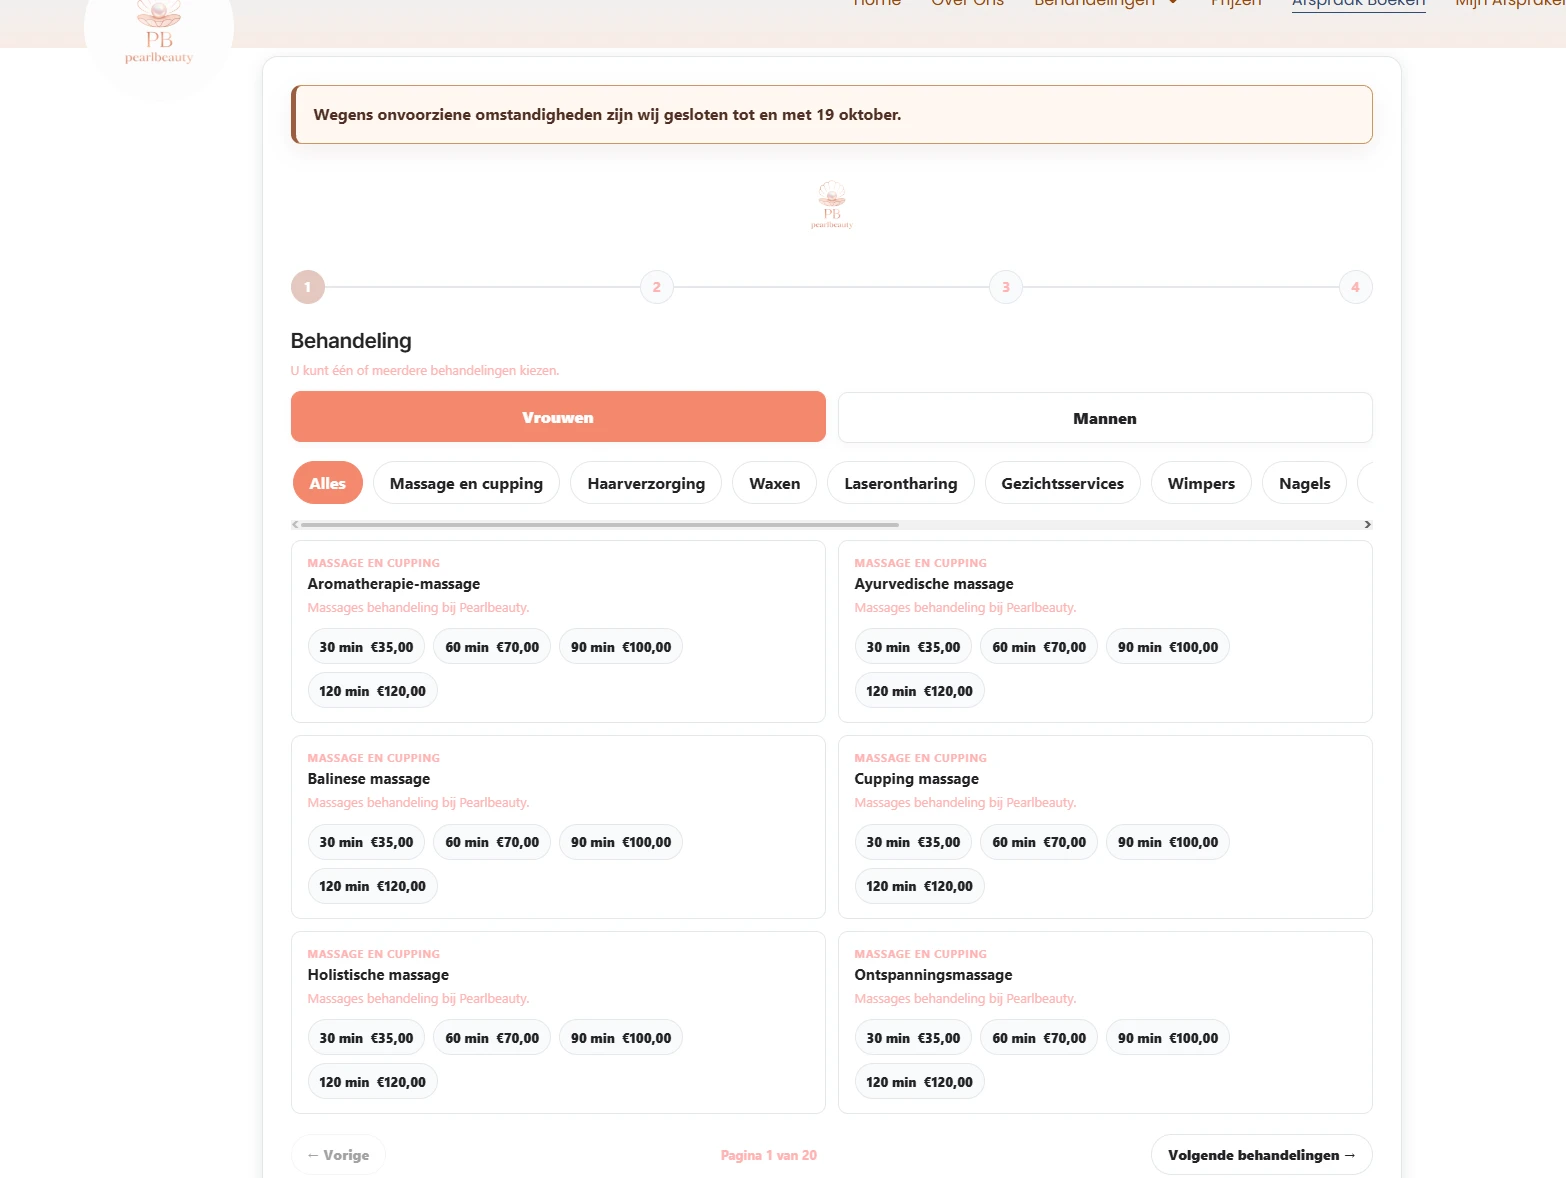
Task: Choose Aromatherapie-massage 30 min €35,00
Action: coord(366,647)
